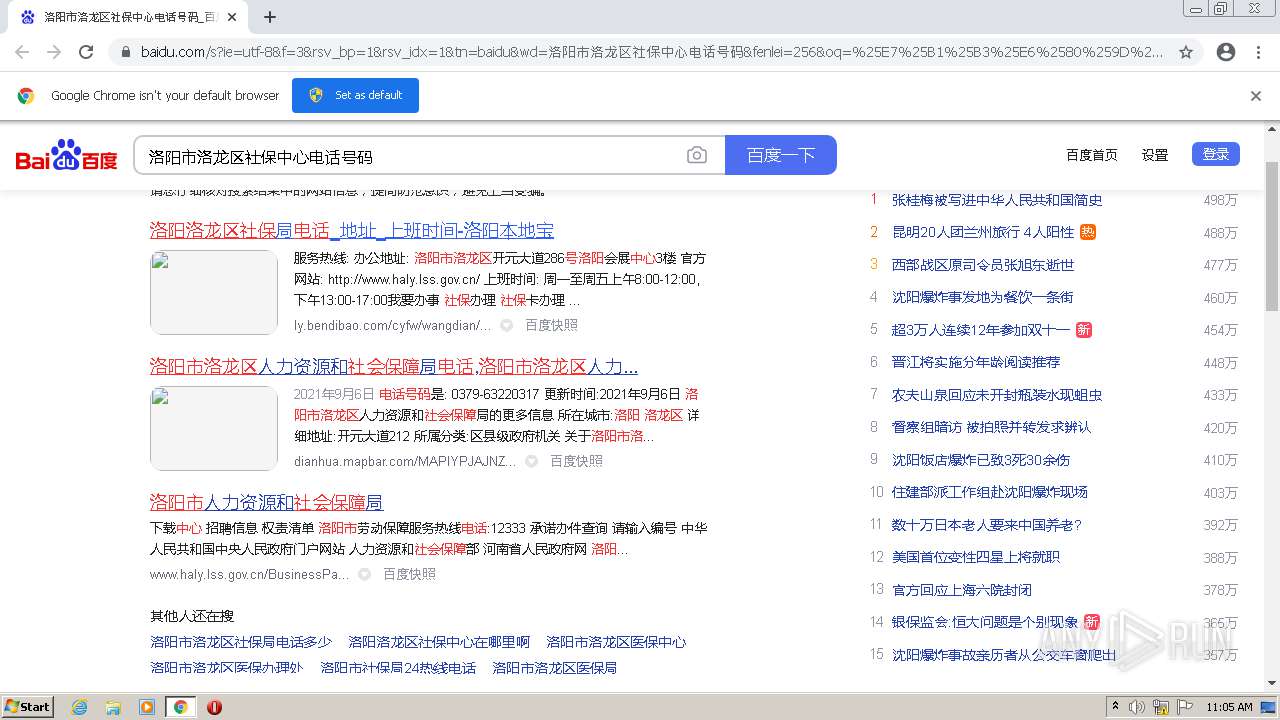Open hot topic 住建部派工作组赴沈阳爆炸现场
The width and height of the screenshot is (1280, 720).
tap(990, 492)
